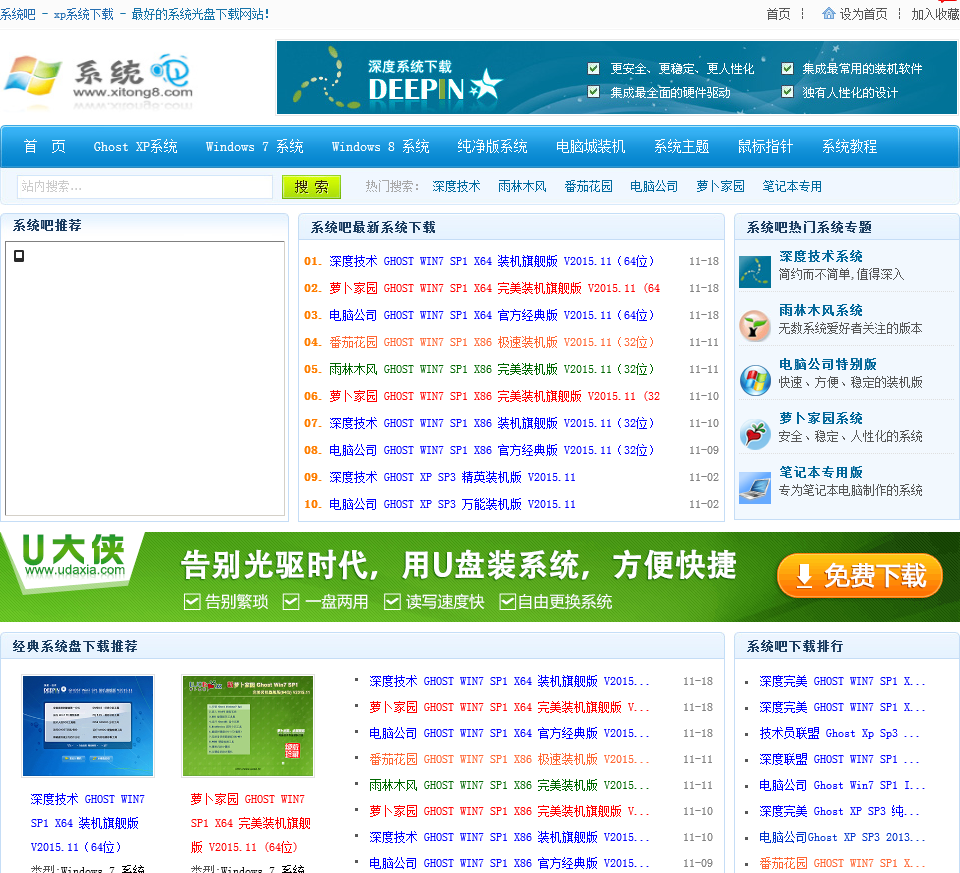960x873 pixels.
Task: Open item 03 电脑公司 WIN7 X64 官方经典版
Action: [492, 315]
